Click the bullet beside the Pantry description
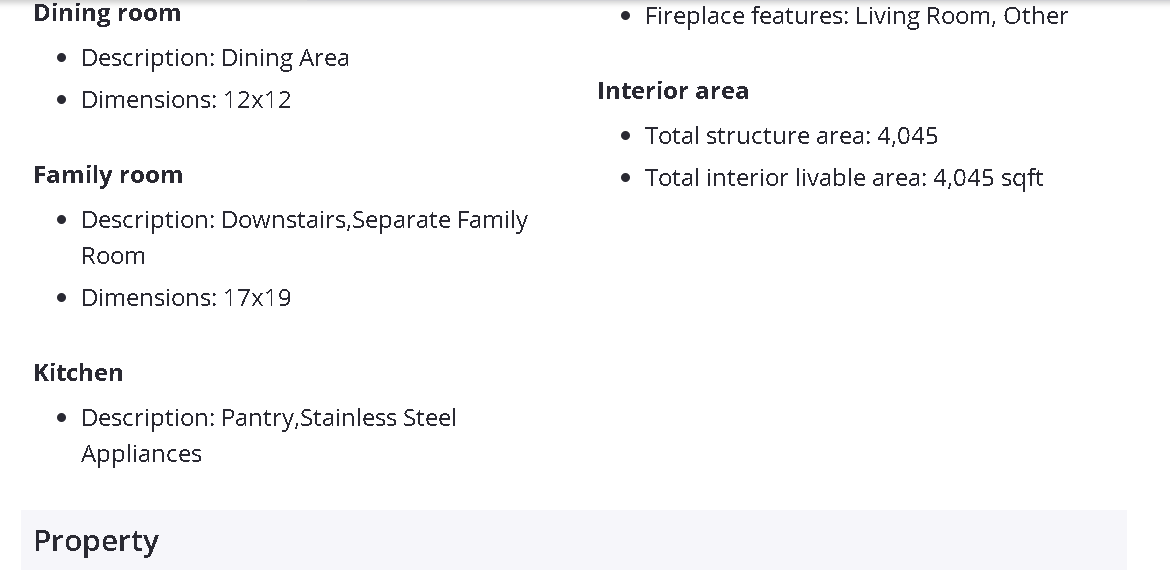1170x574 pixels. [62, 419]
